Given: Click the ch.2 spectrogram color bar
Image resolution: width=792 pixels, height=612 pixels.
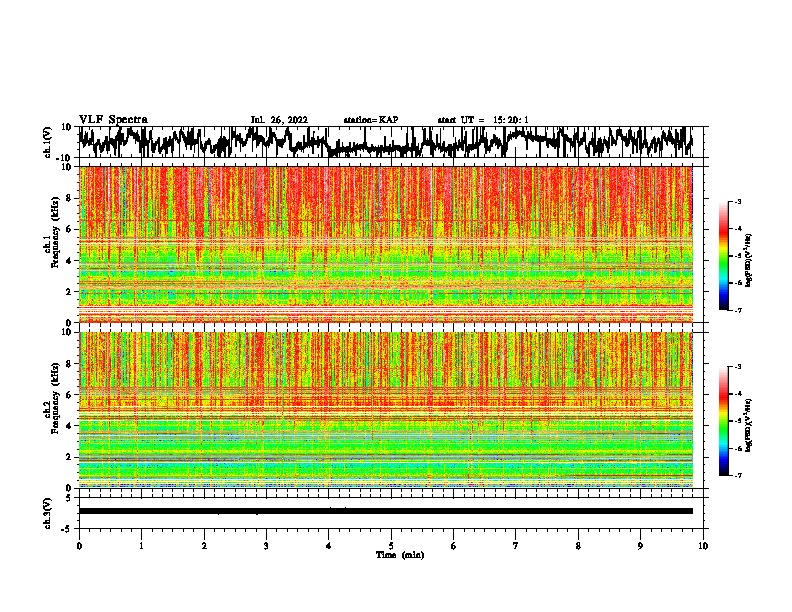Looking at the screenshot, I should tap(723, 421).
